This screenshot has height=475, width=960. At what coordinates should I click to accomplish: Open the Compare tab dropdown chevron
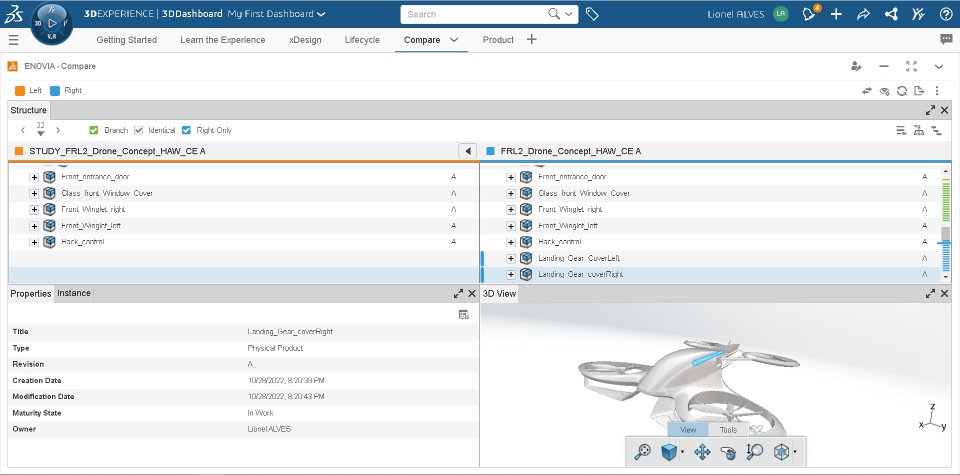454,40
